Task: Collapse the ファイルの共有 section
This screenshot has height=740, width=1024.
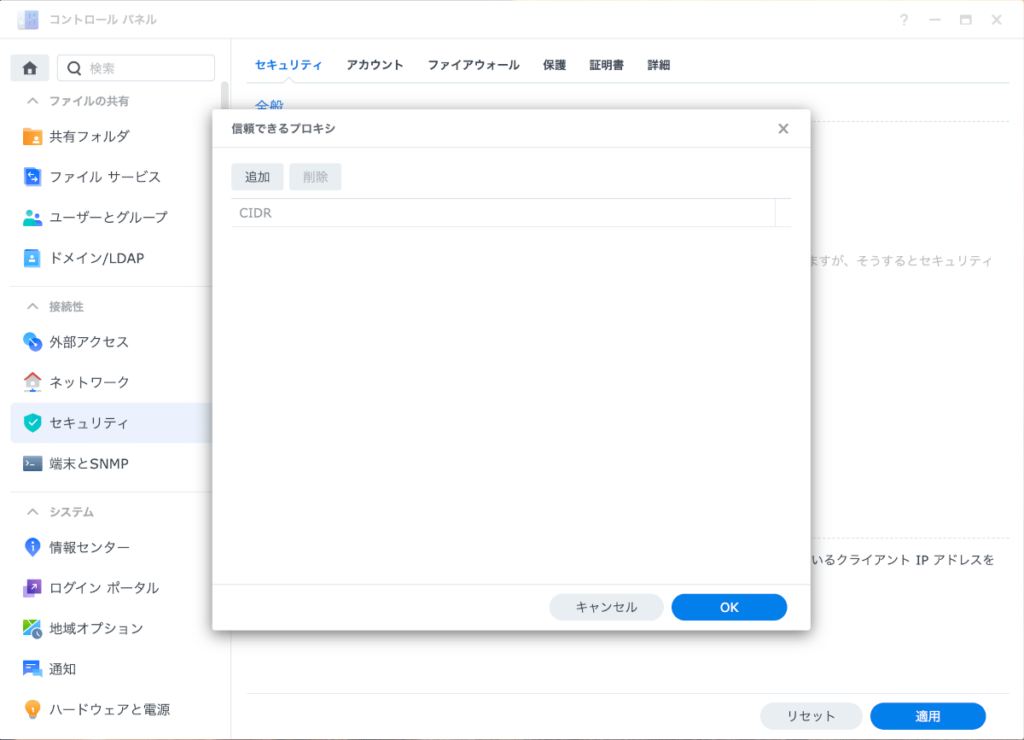Action: 32,101
